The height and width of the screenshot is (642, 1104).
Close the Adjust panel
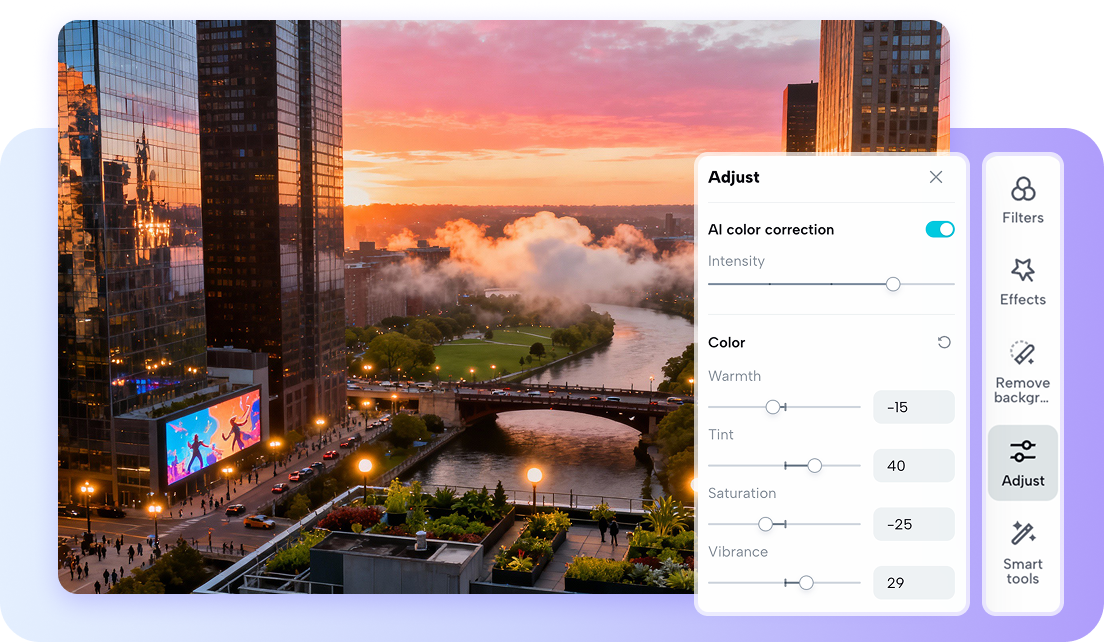935,177
